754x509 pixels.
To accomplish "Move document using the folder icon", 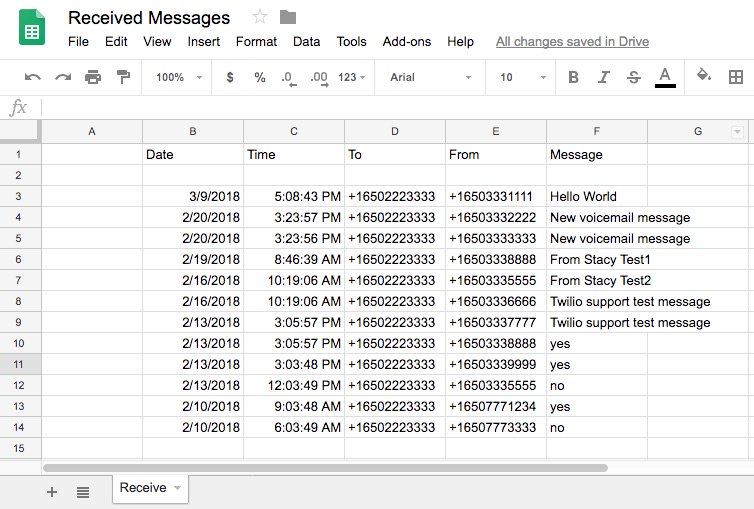I will 288,17.
